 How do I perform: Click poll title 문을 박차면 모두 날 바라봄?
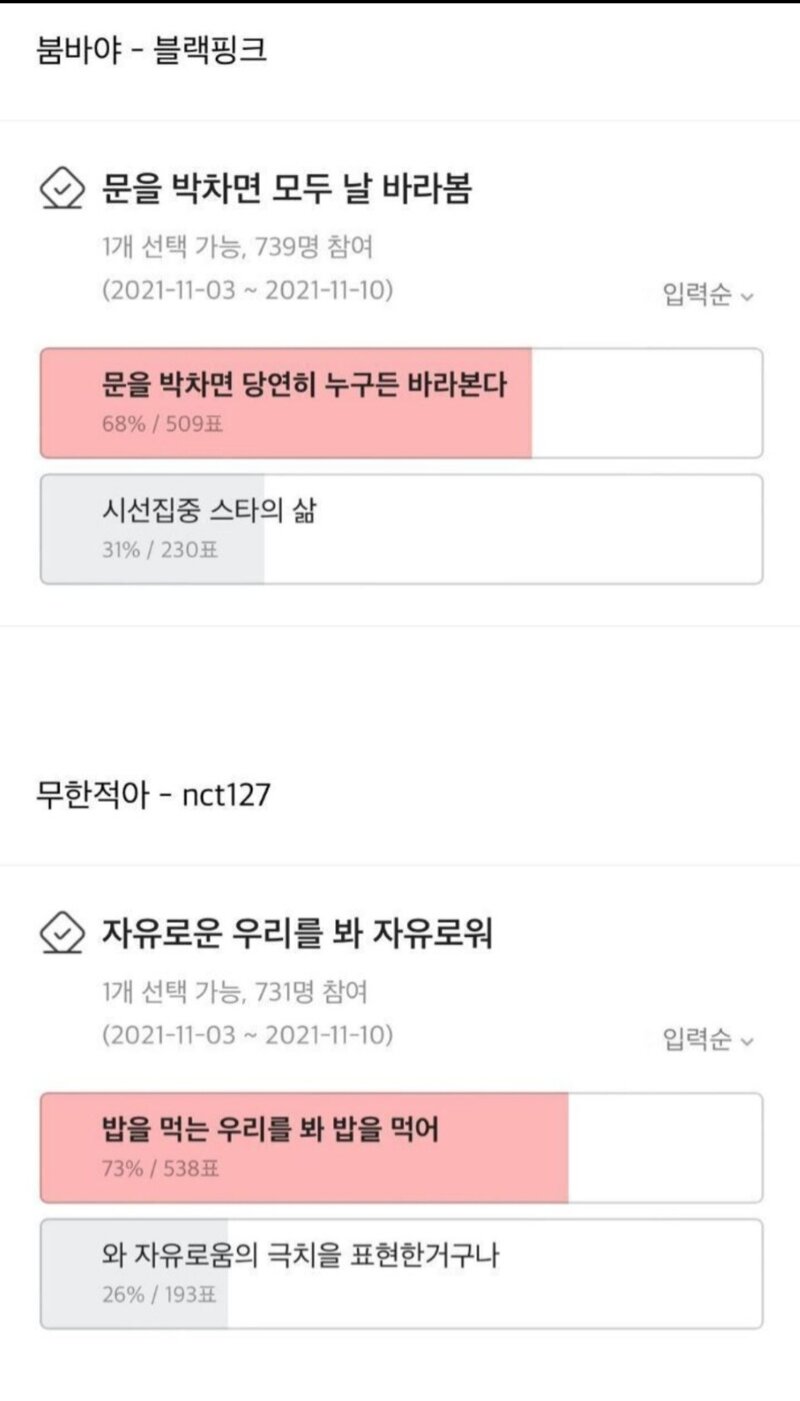click(x=287, y=188)
